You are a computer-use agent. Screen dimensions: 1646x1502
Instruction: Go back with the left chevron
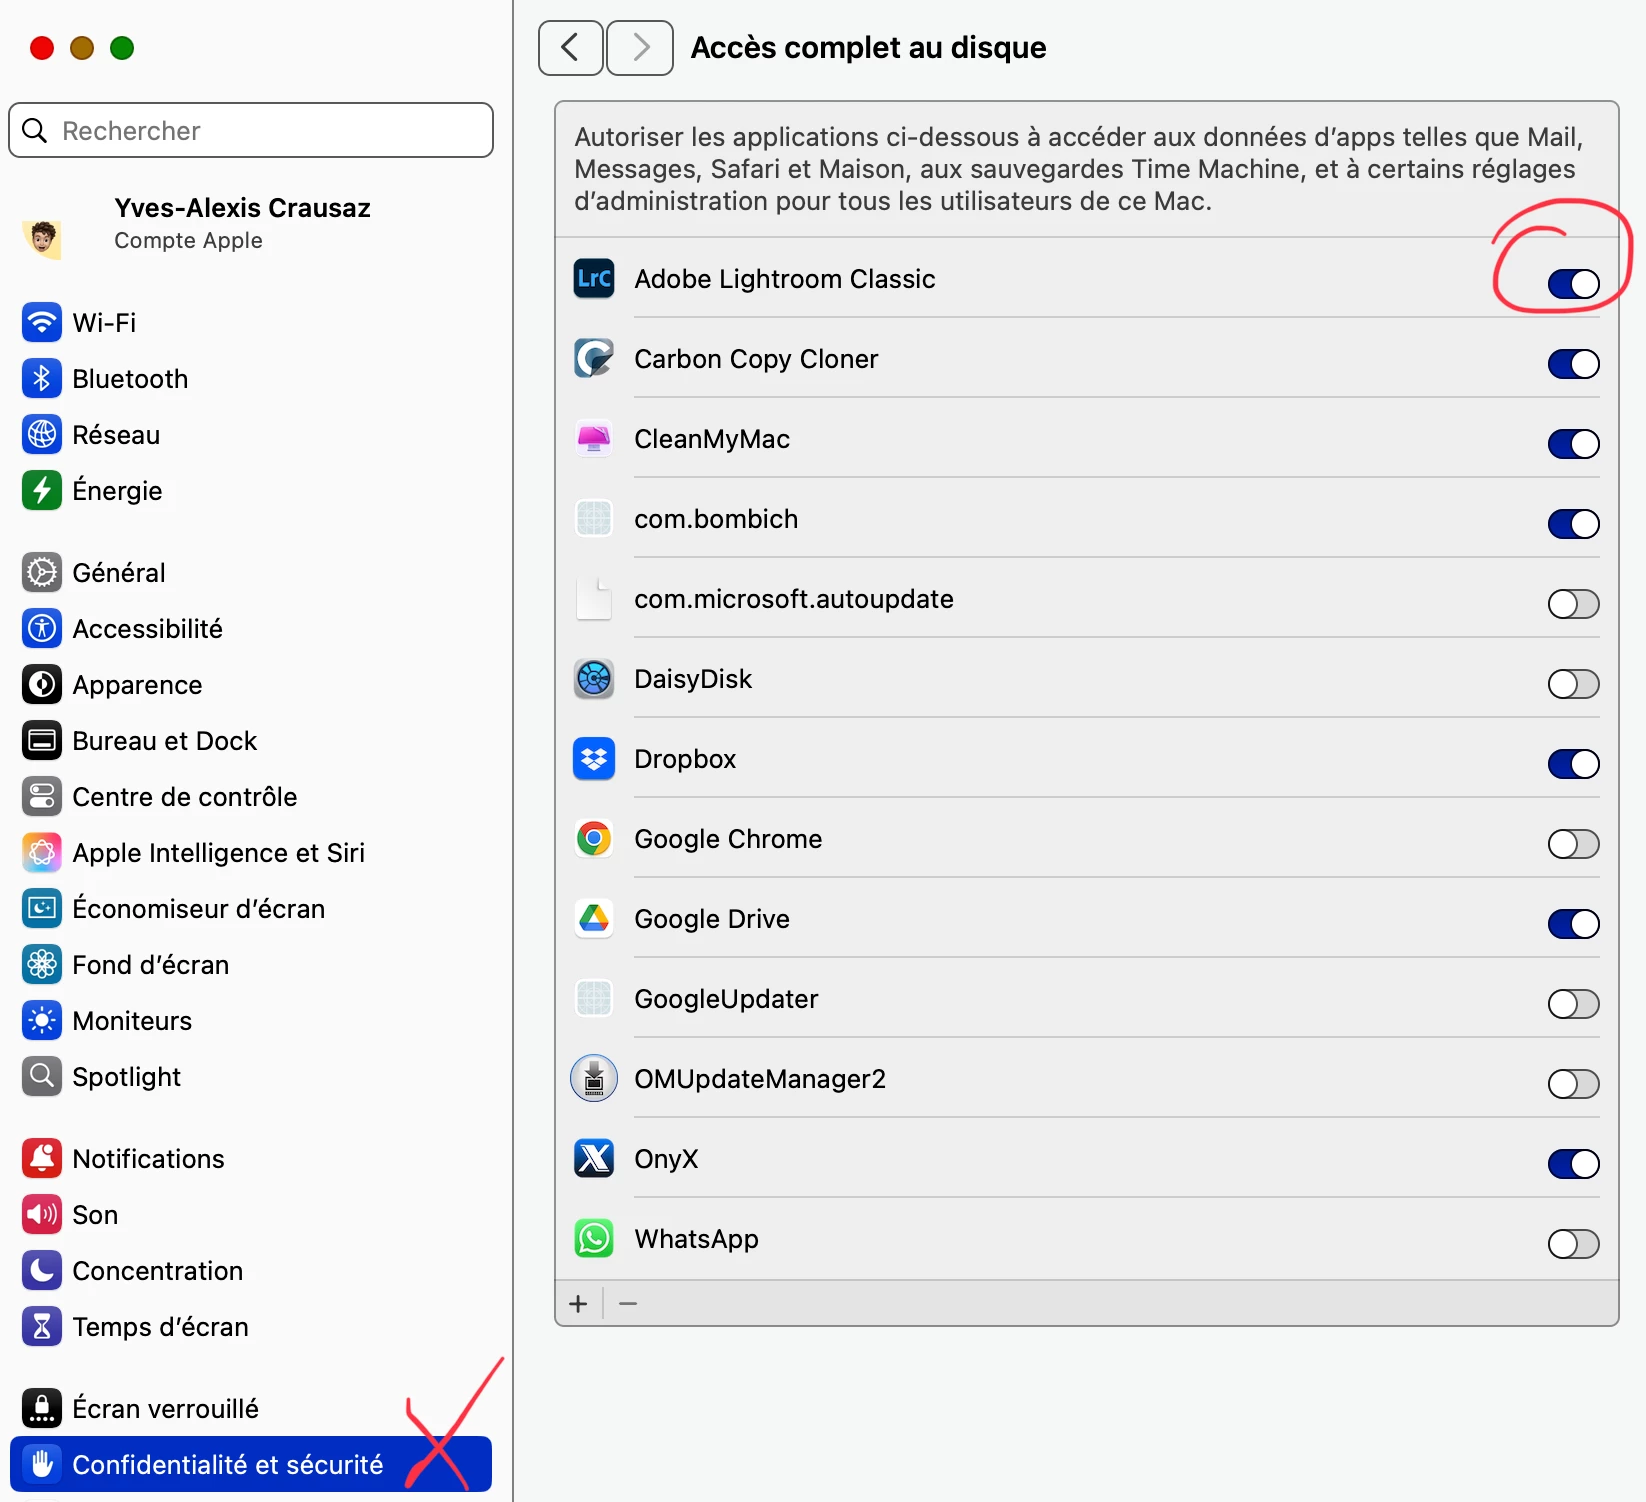click(571, 48)
